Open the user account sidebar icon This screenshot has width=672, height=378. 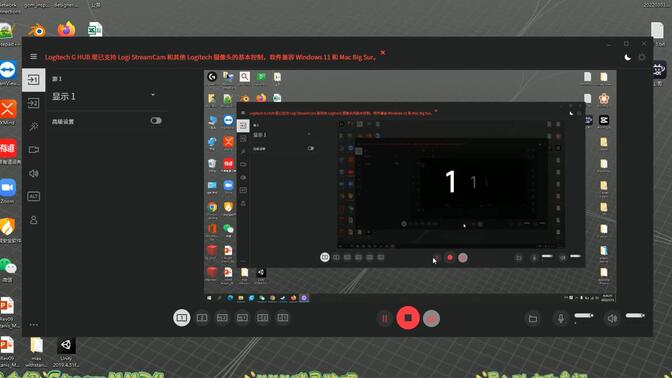coord(33,220)
